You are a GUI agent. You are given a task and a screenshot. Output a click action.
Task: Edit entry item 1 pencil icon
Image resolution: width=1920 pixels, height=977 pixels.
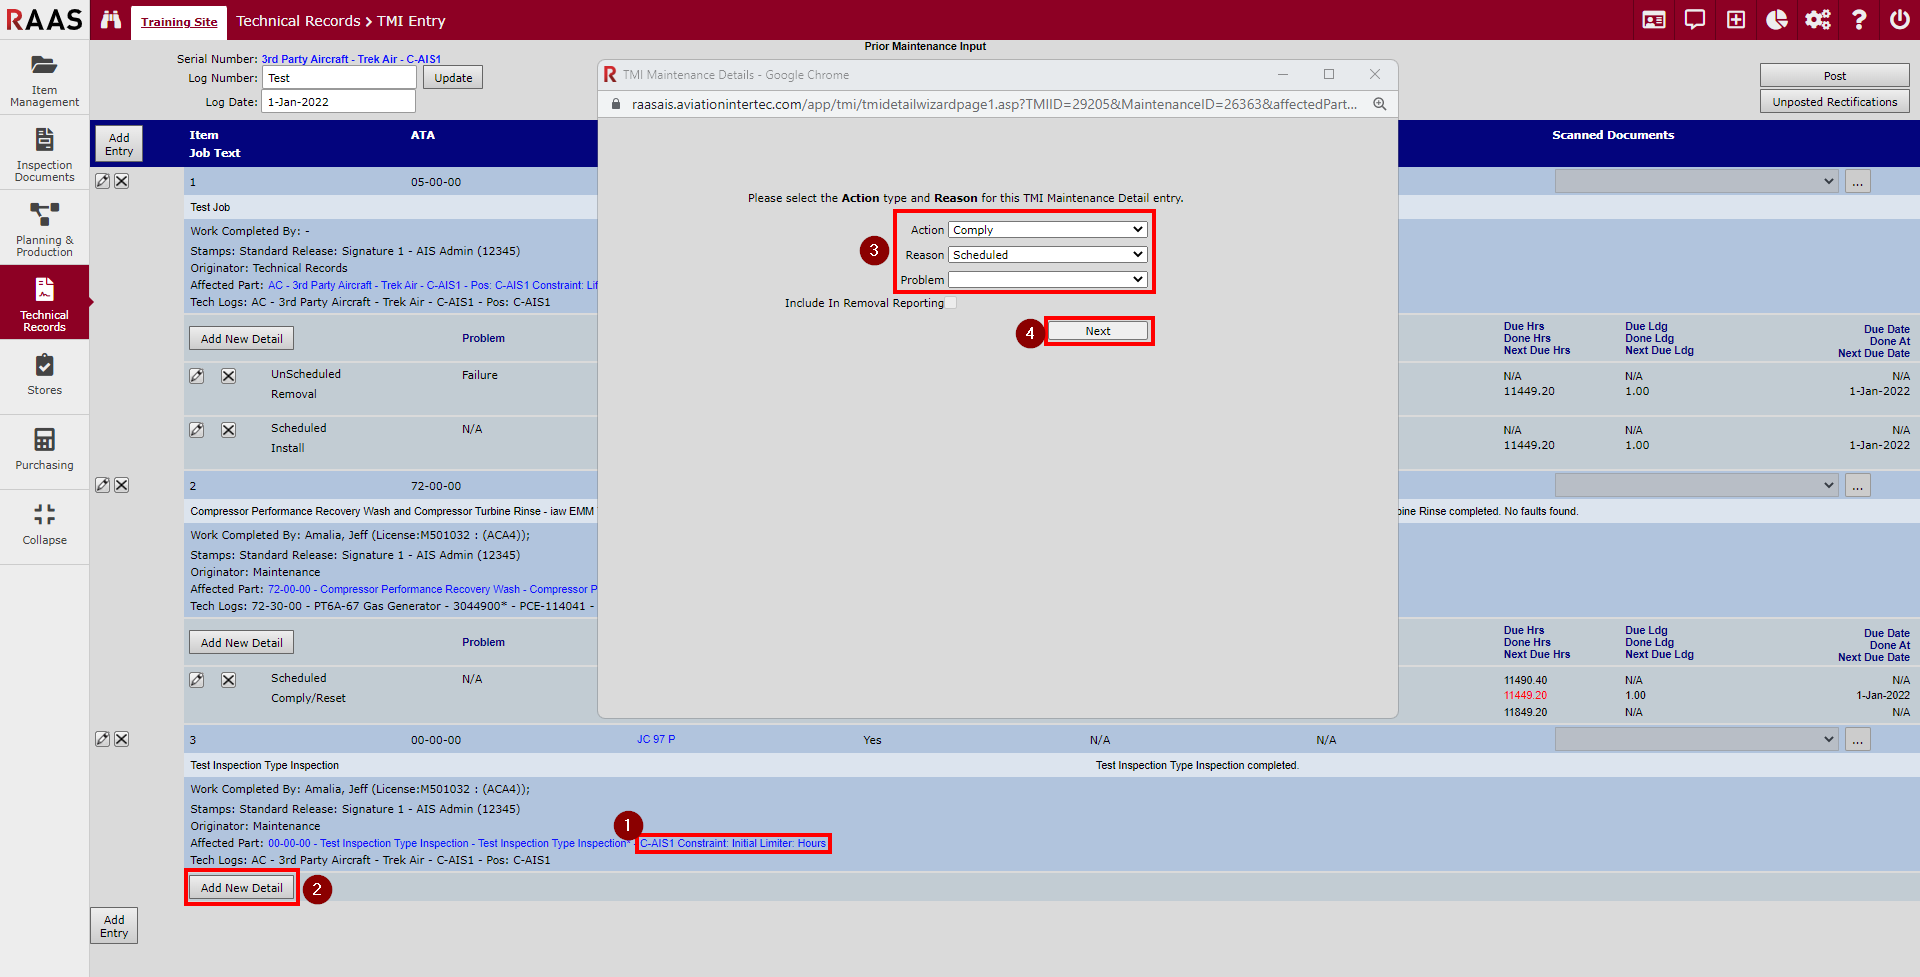pos(102,181)
